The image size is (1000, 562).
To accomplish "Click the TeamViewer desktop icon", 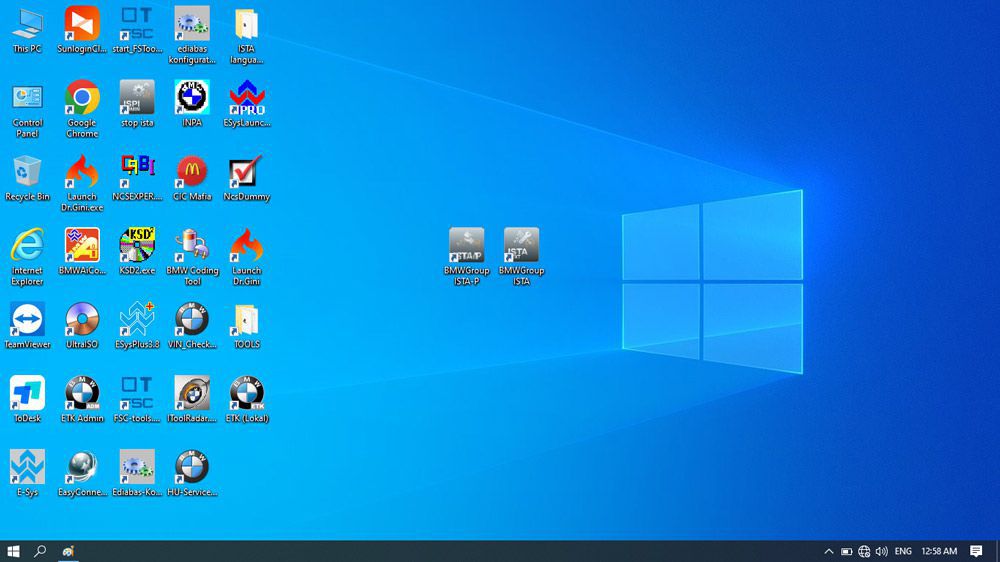I will coord(27,326).
